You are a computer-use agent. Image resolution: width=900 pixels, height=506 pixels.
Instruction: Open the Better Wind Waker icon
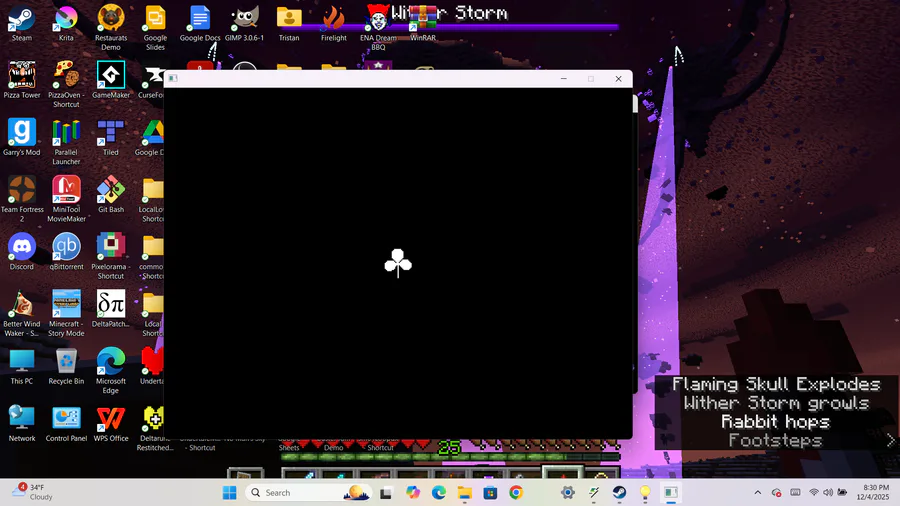[x=22, y=313]
